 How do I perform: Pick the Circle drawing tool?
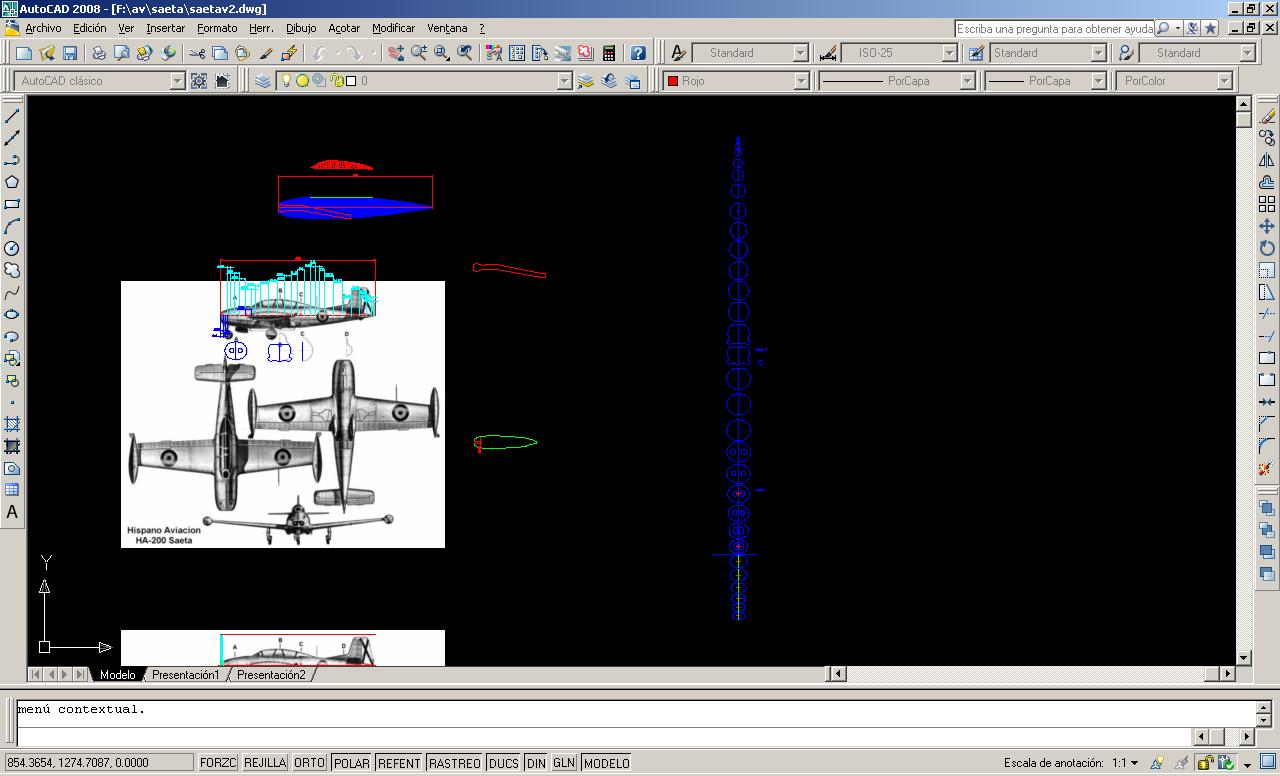pos(12,248)
